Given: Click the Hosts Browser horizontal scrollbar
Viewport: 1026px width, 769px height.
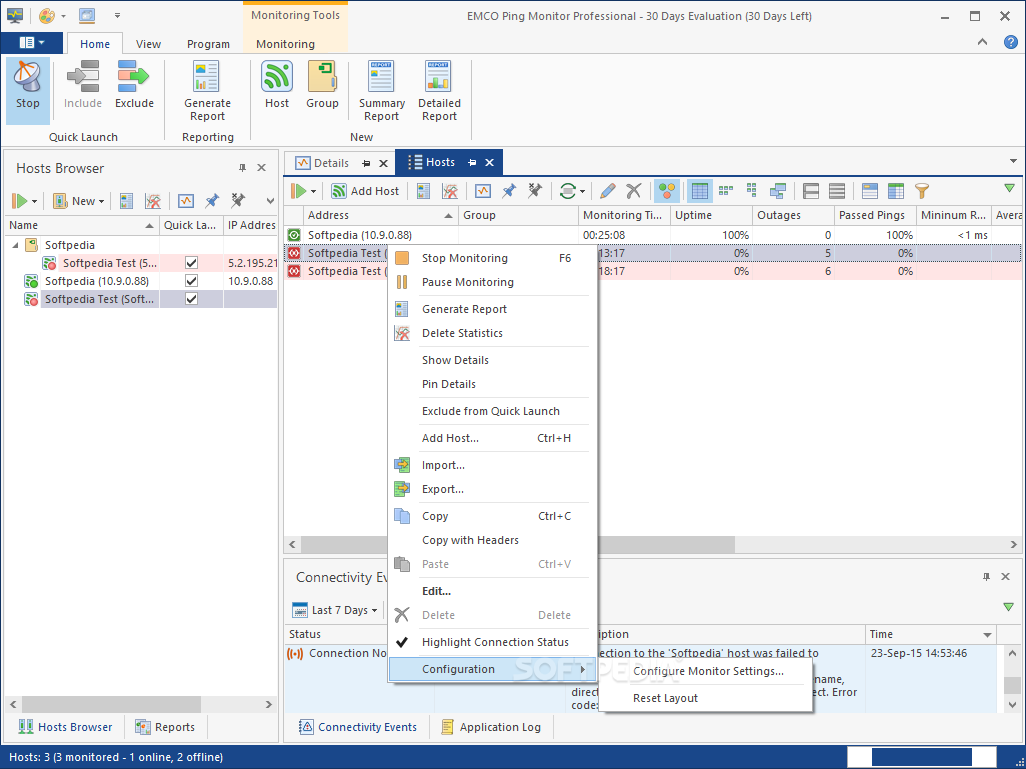Looking at the screenshot, I should tap(112, 704).
